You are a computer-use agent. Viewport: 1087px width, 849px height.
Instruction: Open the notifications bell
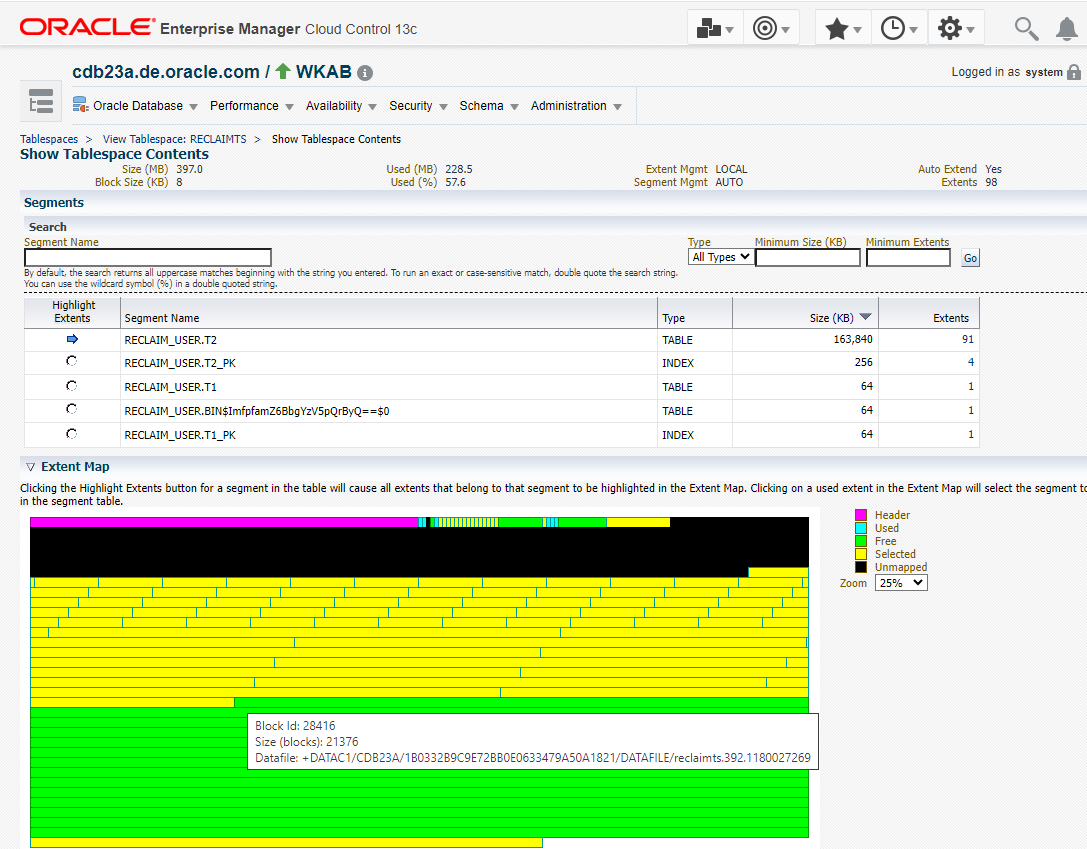click(1066, 28)
